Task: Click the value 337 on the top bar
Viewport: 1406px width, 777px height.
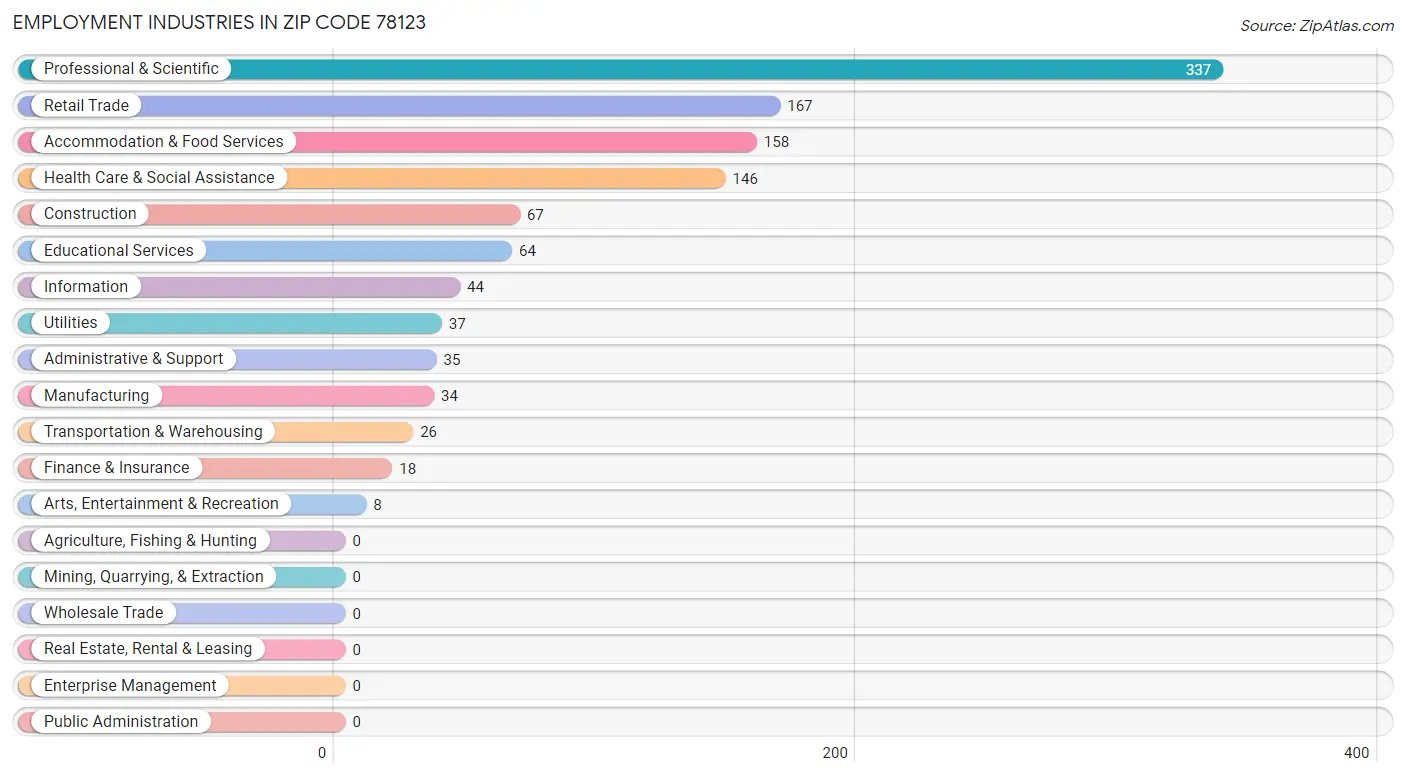Action: click(1198, 69)
